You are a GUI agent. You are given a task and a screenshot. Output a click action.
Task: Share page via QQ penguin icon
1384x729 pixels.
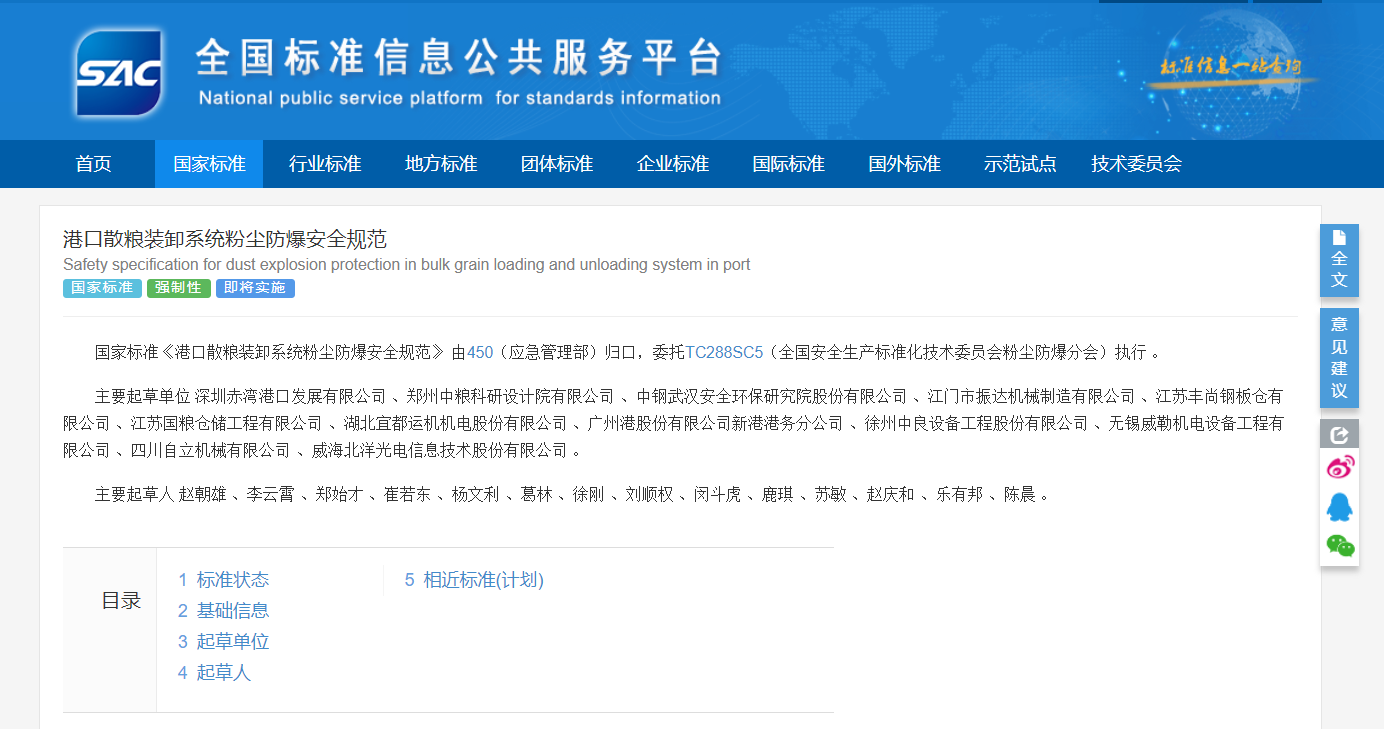coord(1340,507)
